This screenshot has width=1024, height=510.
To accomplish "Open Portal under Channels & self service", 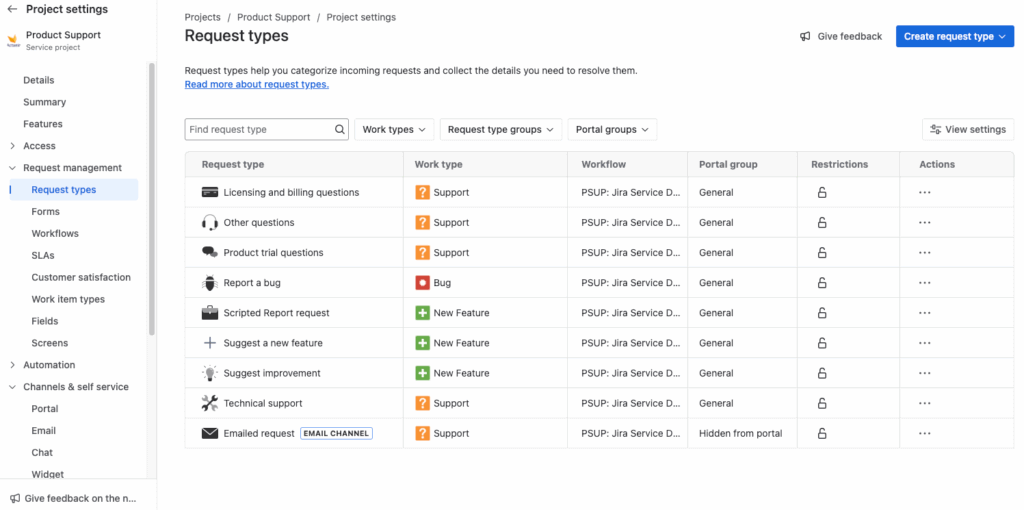I will (44, 409).
